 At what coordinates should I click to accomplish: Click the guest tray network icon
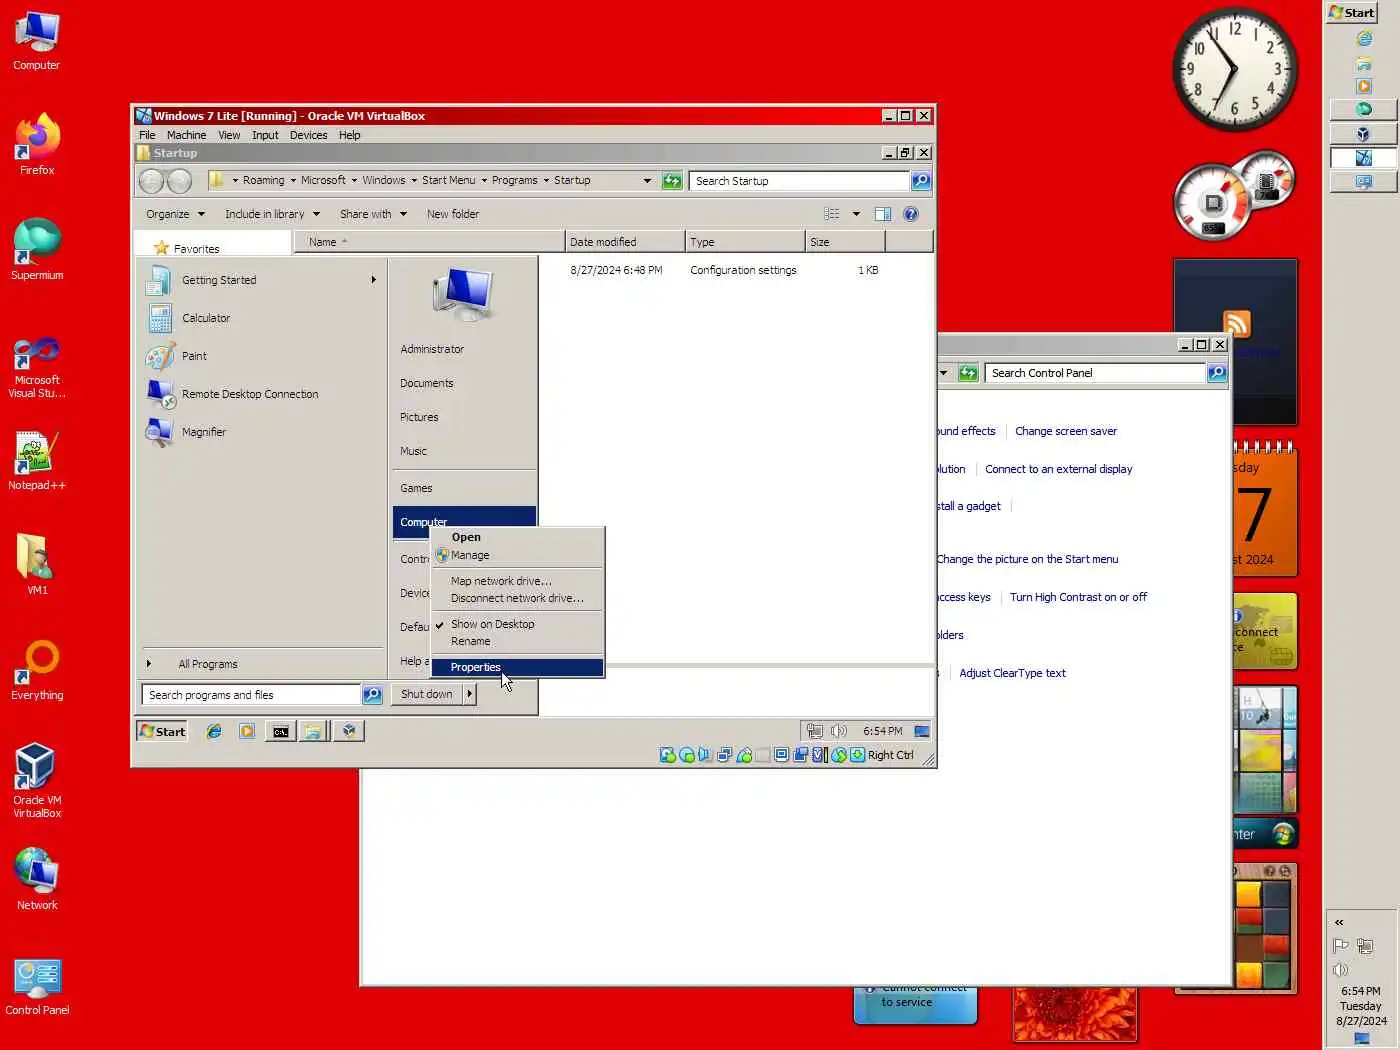pos(815,731)
